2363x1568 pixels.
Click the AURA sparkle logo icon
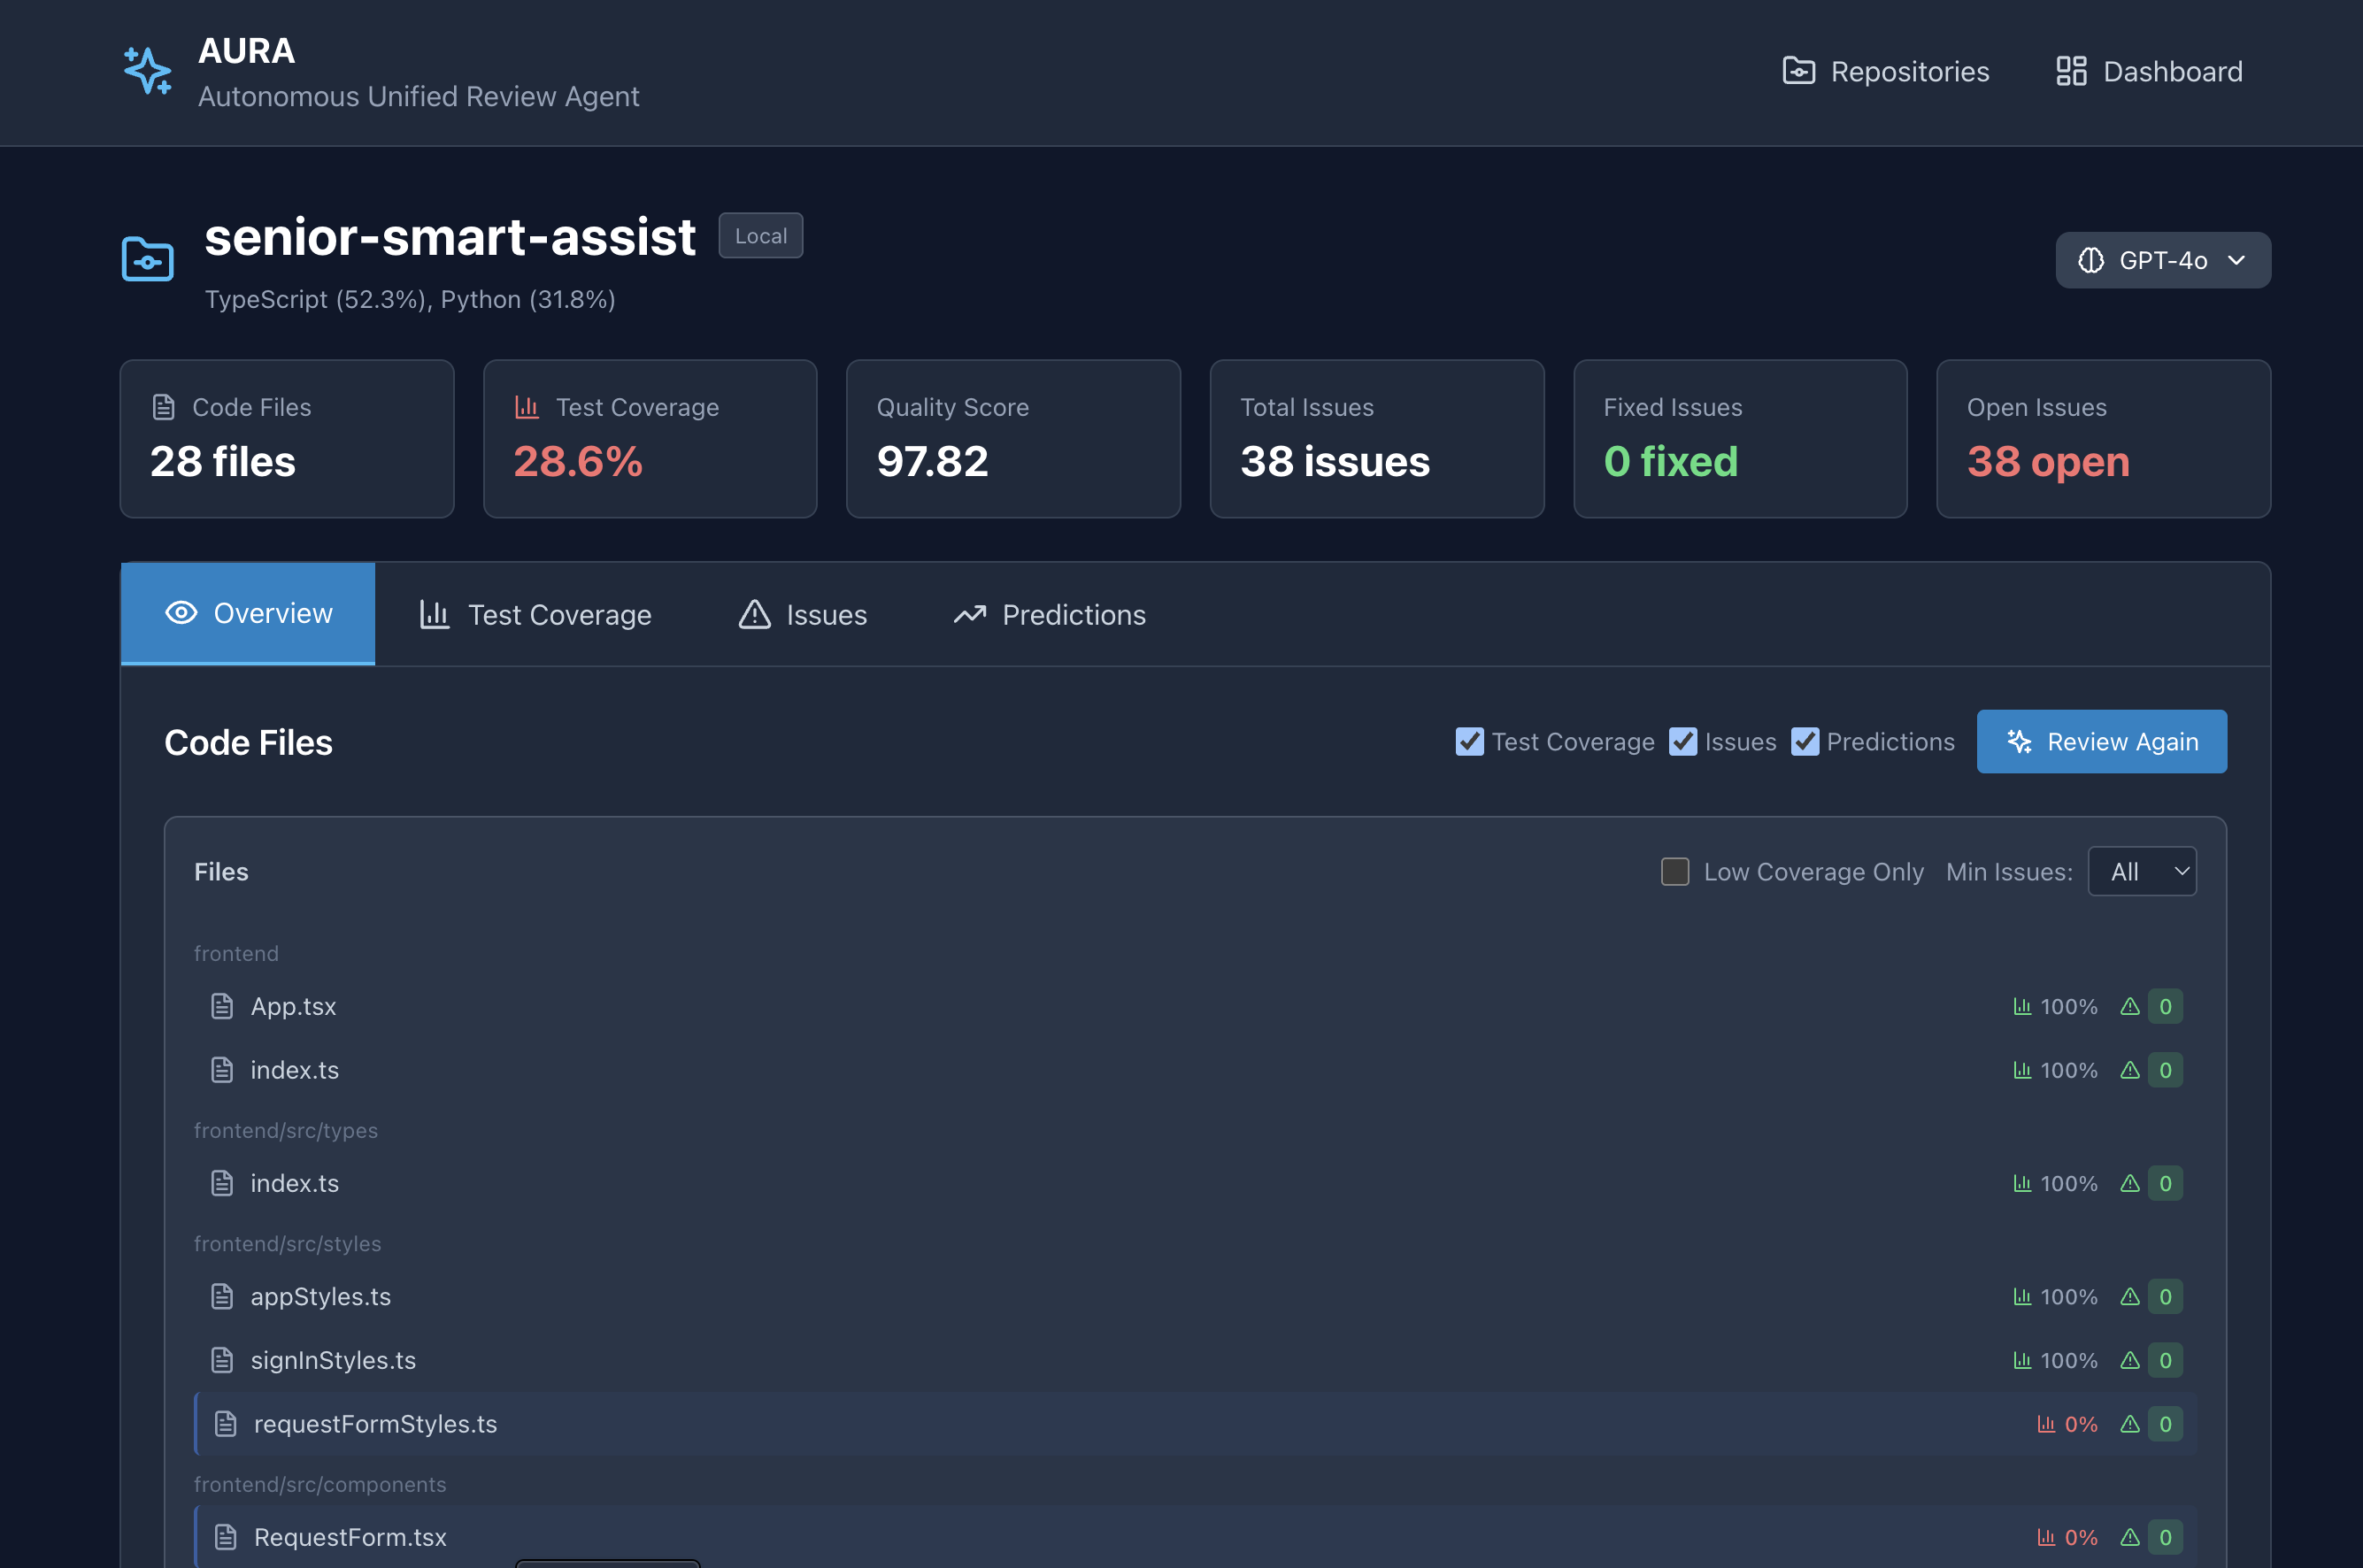[x=147, y=71]
